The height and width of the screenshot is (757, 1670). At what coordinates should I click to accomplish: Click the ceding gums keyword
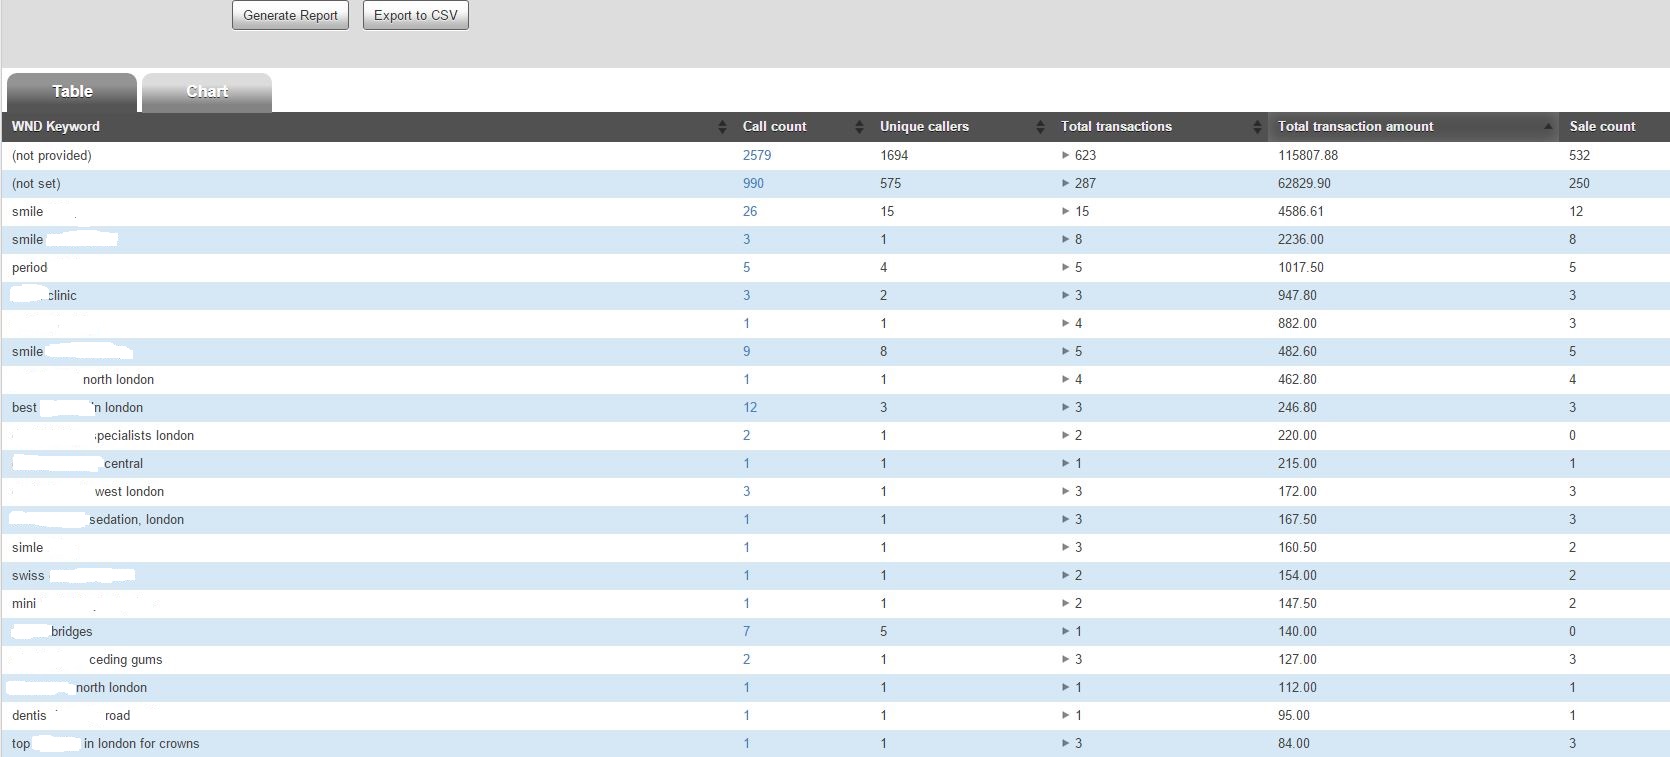pos(126,659)
